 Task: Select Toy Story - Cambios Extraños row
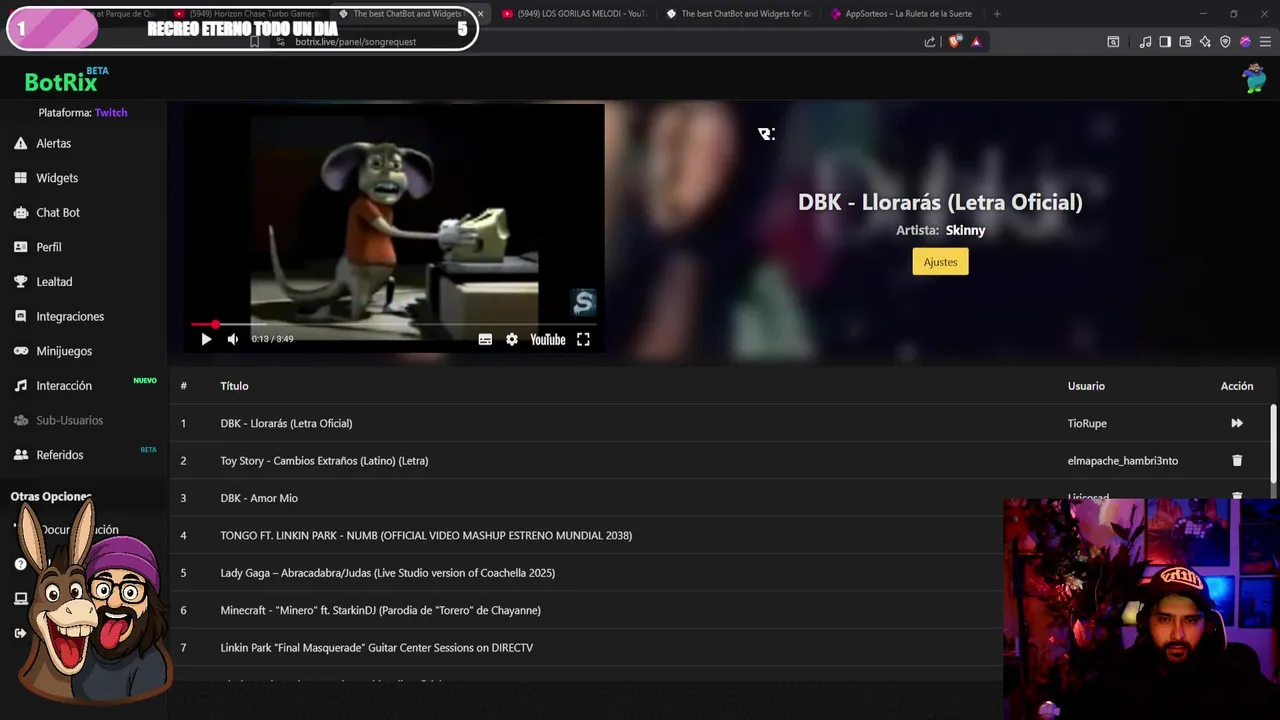pos(720,461)
